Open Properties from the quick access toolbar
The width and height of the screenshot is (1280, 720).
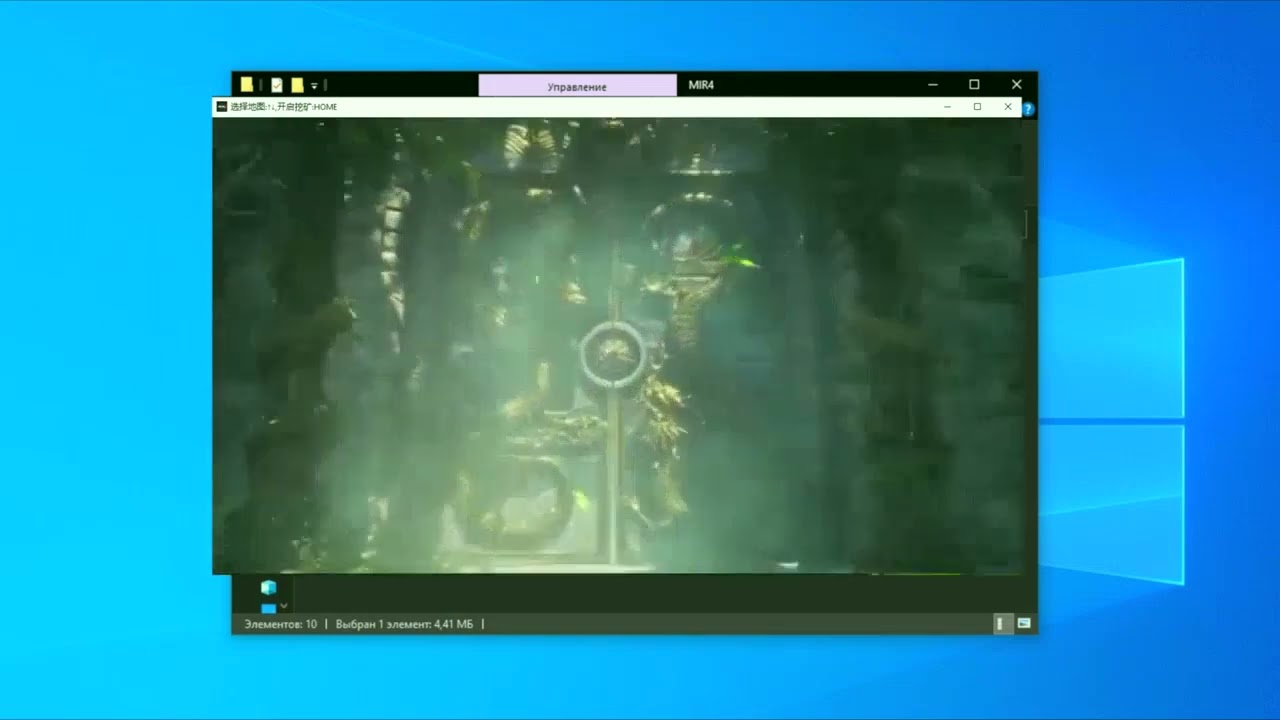(x=277, y=85)
